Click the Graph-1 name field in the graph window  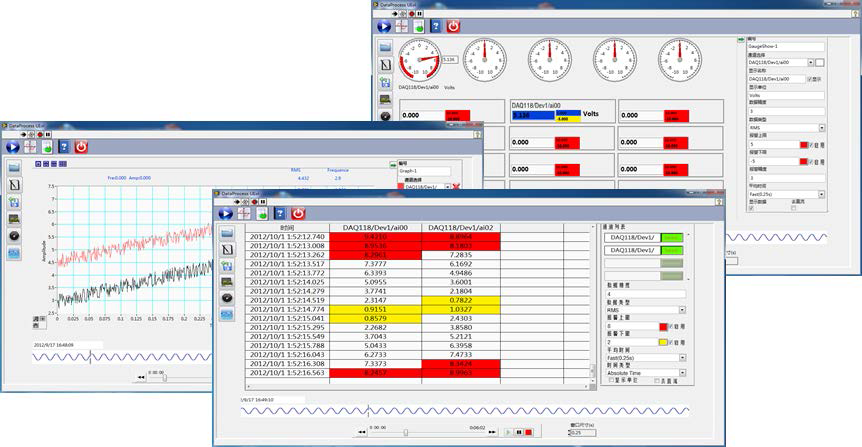424,171
